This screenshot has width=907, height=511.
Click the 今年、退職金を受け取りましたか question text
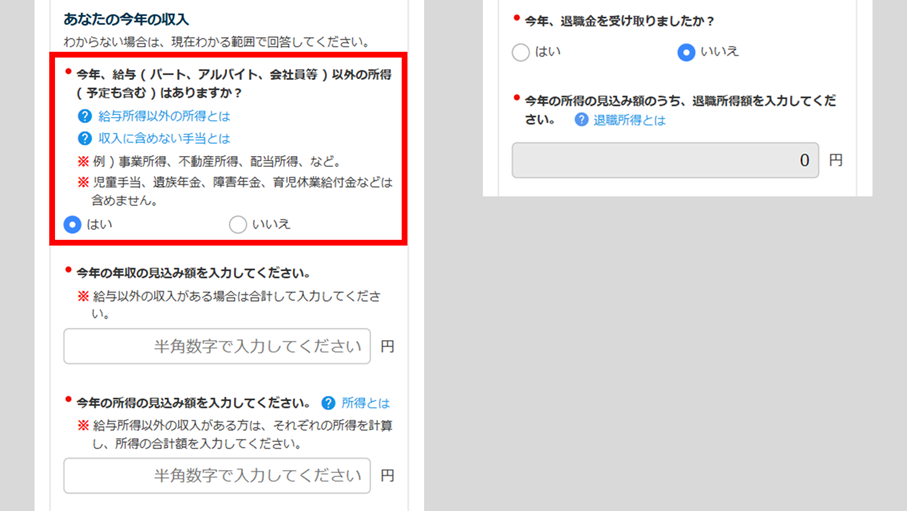click(x=620, y=21)
